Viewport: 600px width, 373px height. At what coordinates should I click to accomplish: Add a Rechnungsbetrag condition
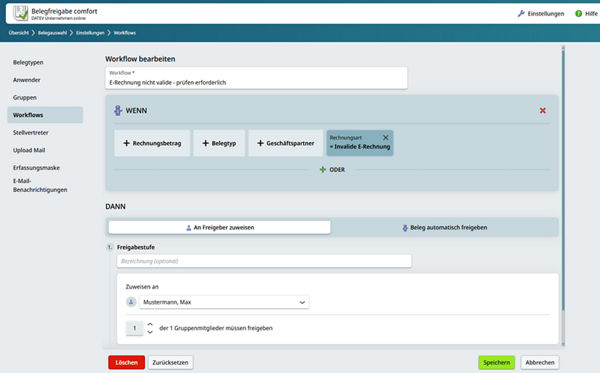click(152, 143)
